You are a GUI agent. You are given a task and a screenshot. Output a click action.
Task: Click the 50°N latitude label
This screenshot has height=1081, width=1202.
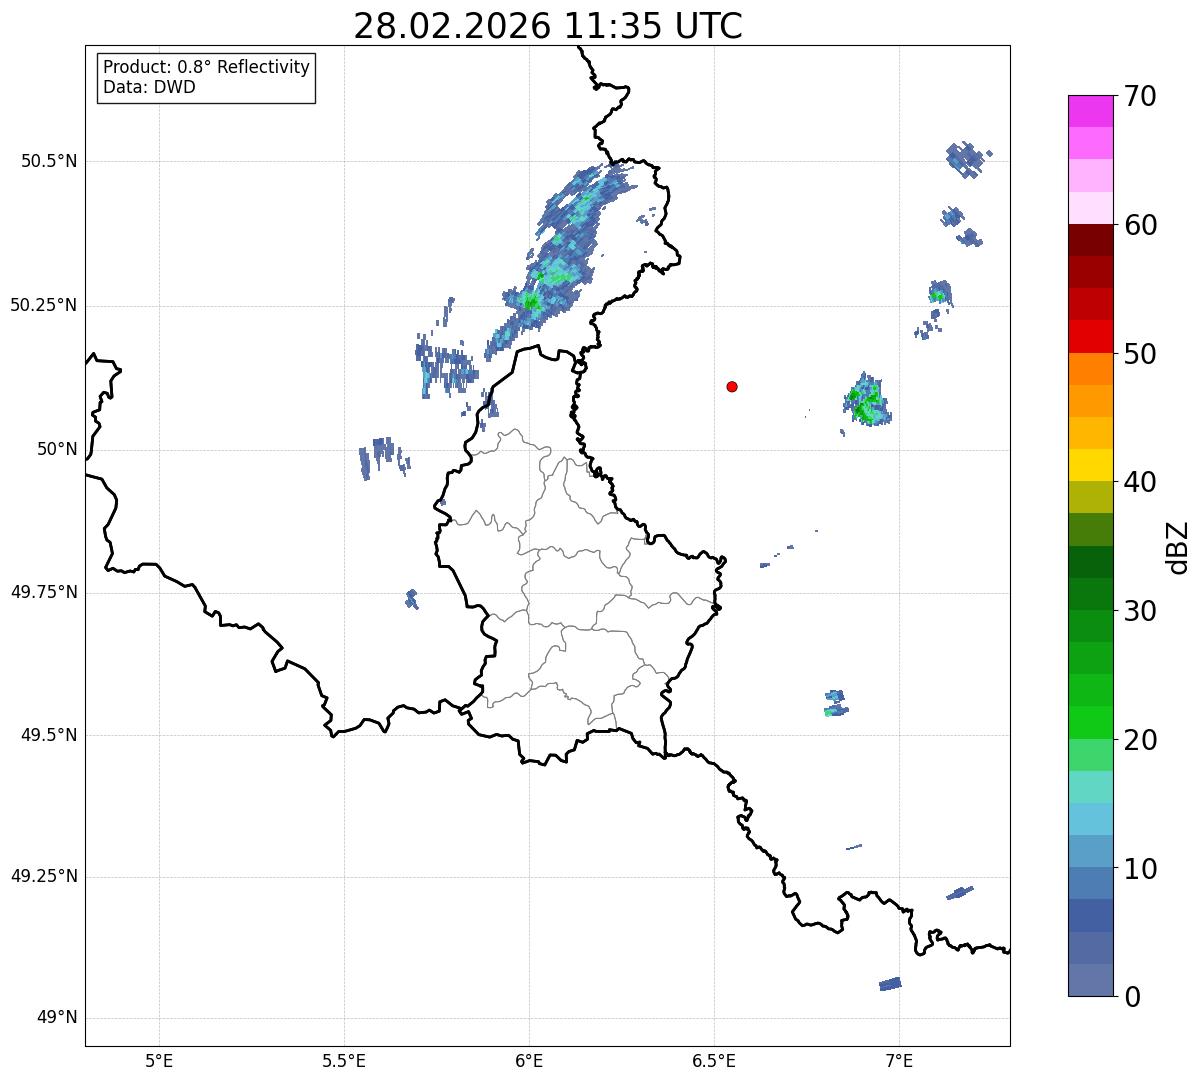57,449
